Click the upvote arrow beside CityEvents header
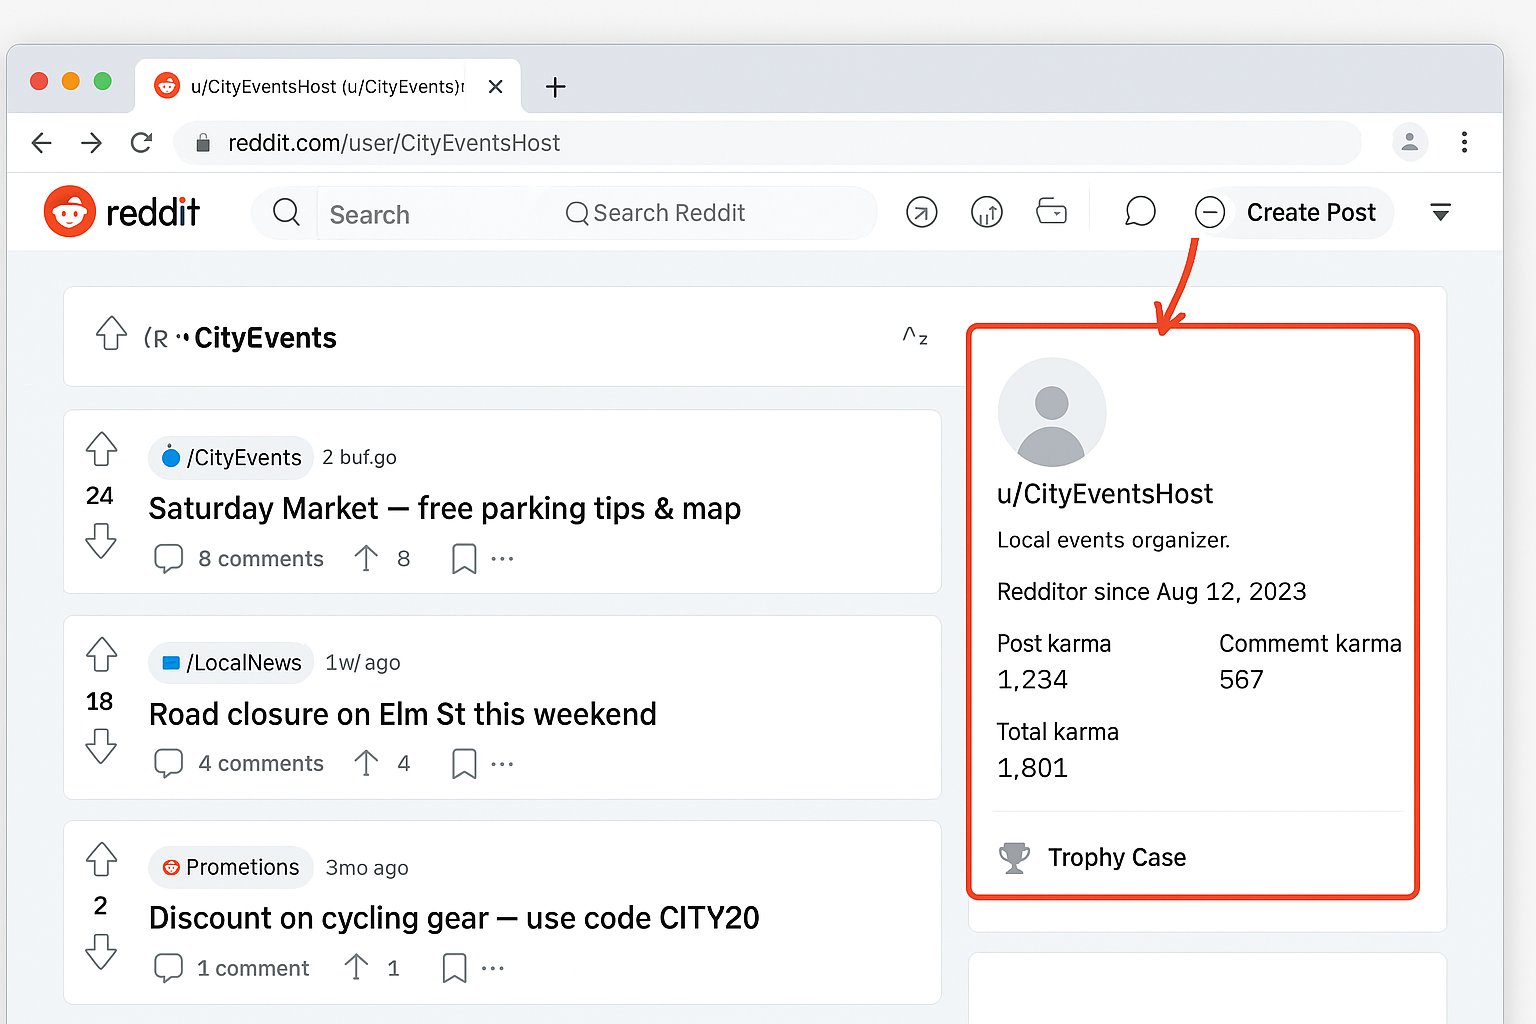The image size is (1536, 1024). click(111, 333)
